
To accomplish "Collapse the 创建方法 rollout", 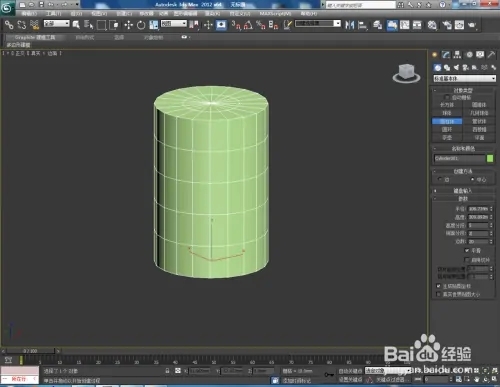I will click(x=463, y=171).
